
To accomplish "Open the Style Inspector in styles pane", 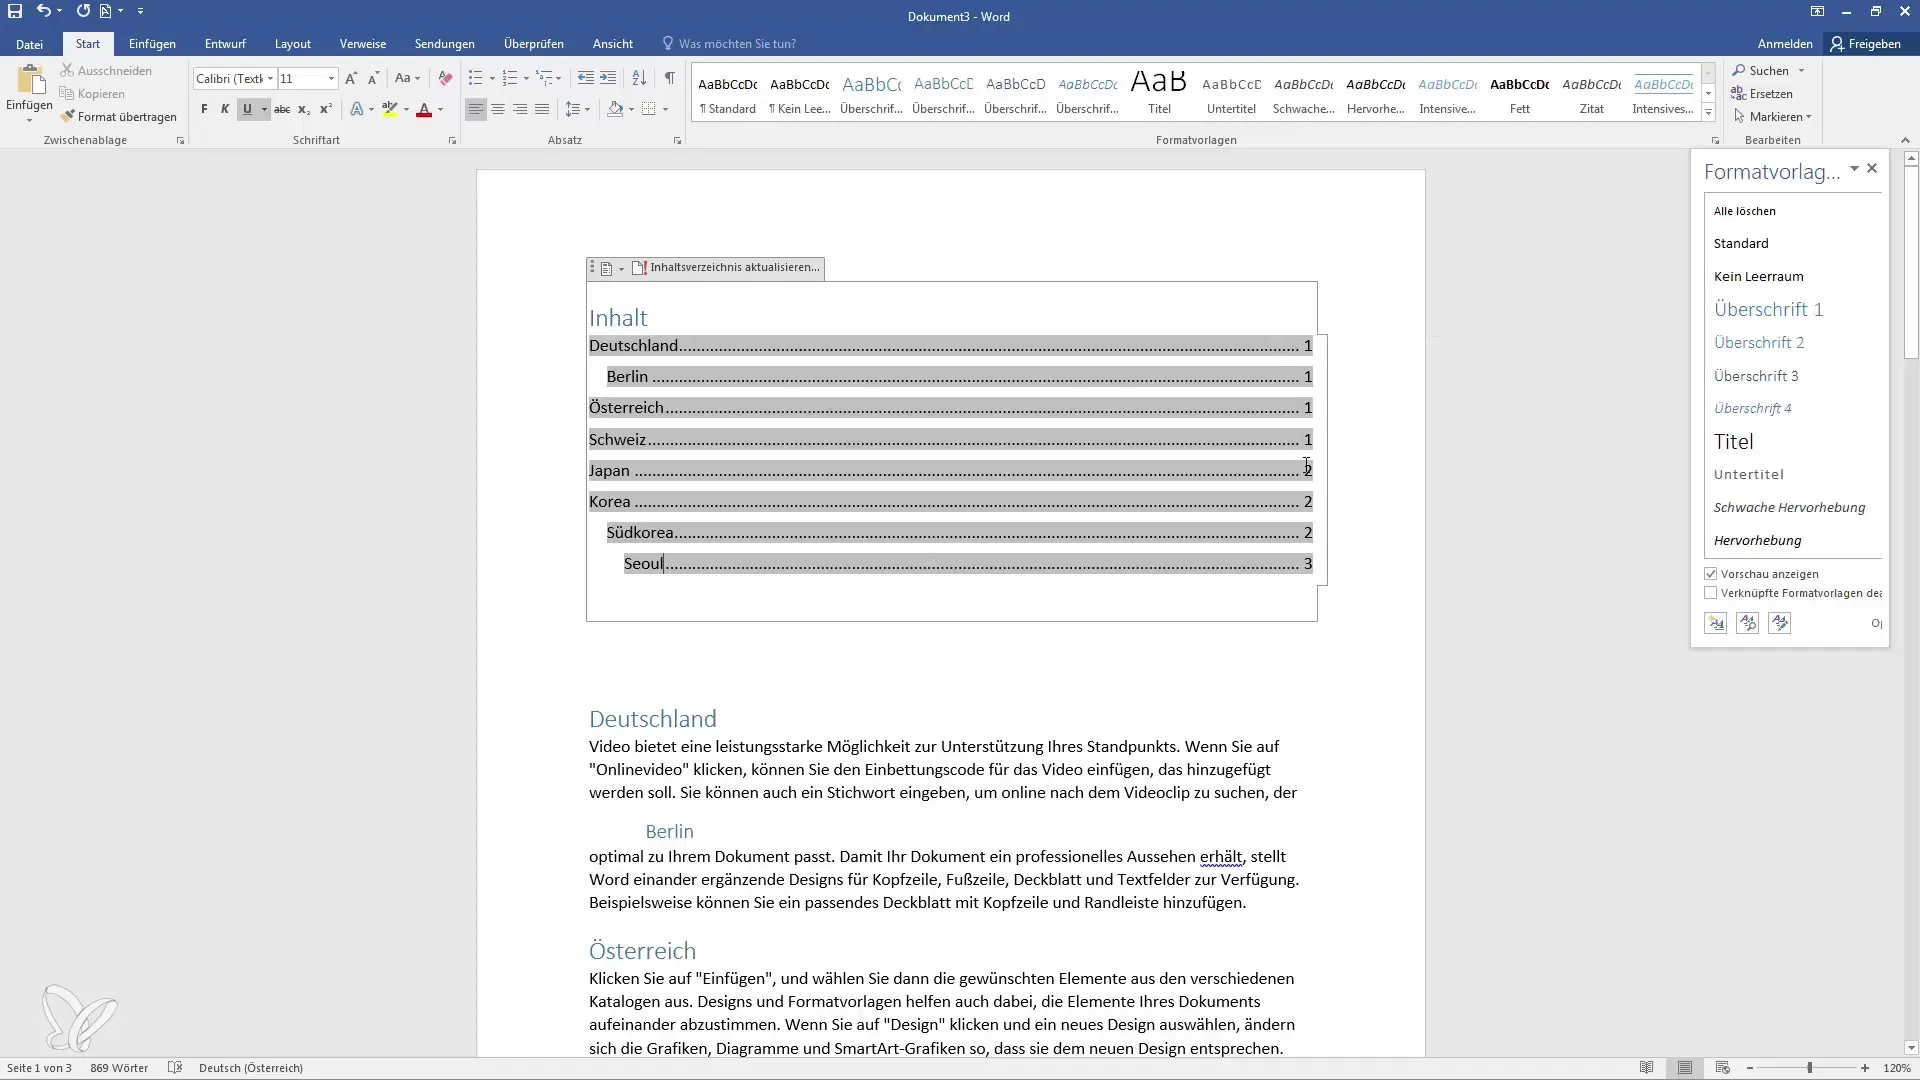I will [1748, 623].
